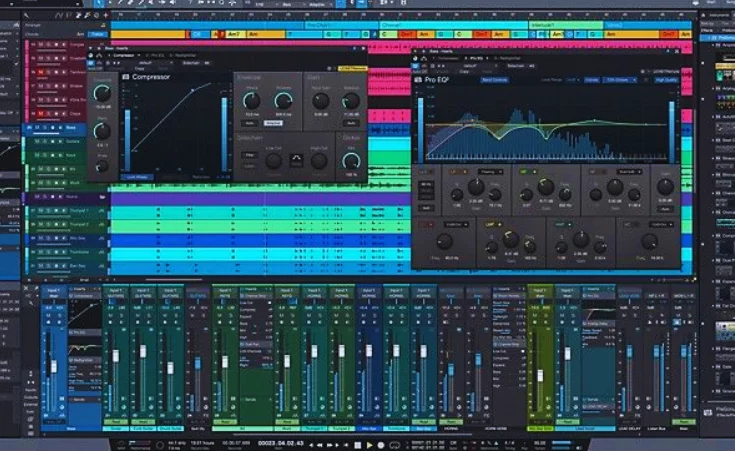Switch to Compressor tab in Pro EQ window
The image size is (735, 451).
tap(448, 59)
